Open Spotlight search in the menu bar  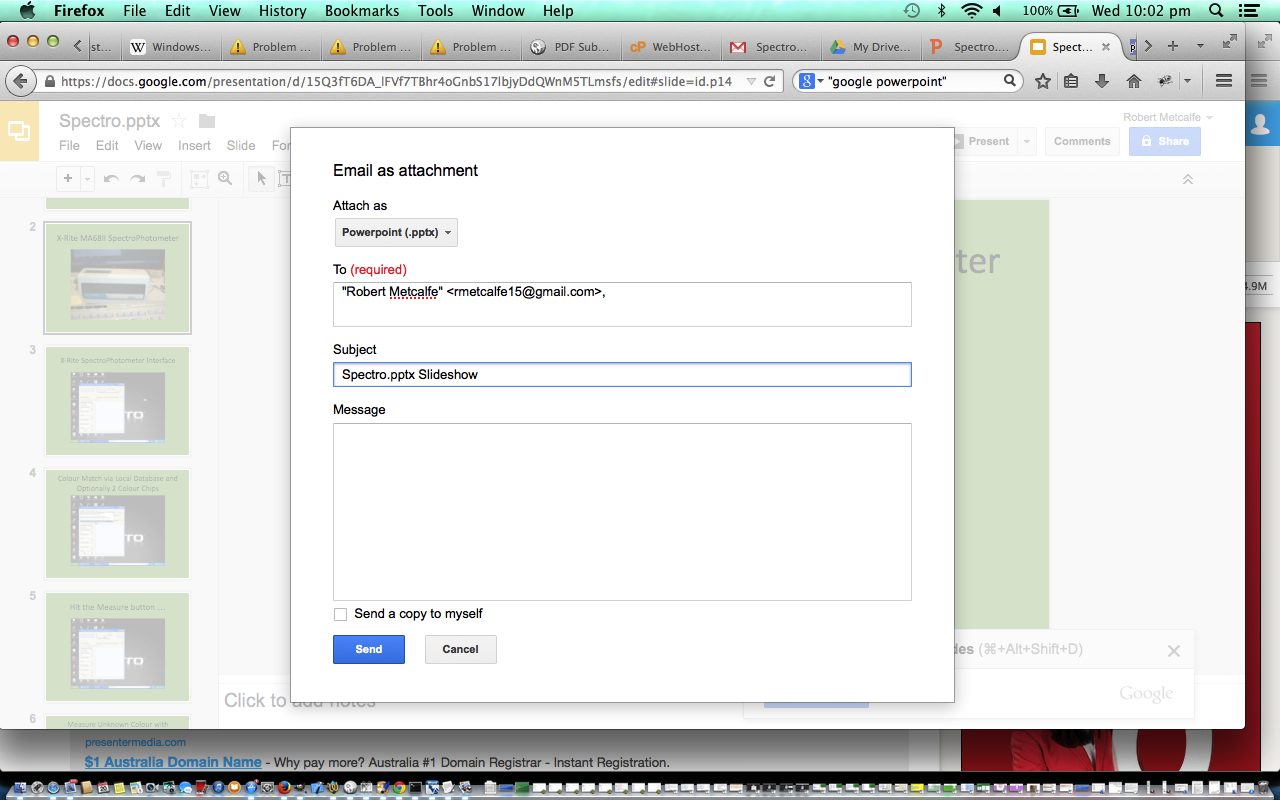click(1216, 11)
